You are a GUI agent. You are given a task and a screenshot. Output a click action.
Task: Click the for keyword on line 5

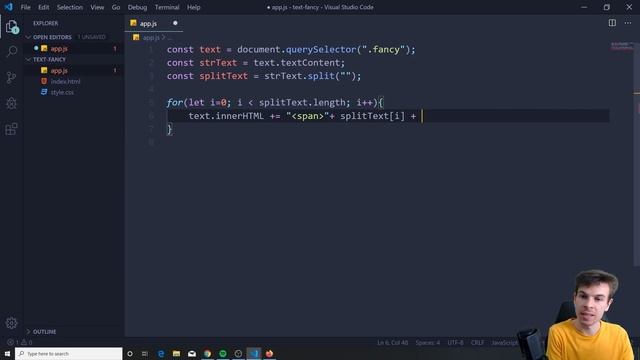175,102
